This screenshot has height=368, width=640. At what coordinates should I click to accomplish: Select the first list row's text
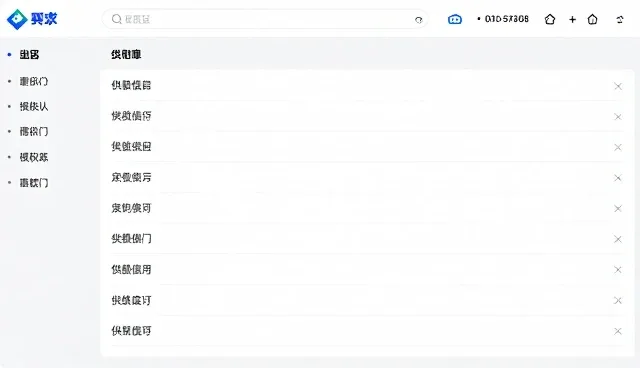[131, 85]
